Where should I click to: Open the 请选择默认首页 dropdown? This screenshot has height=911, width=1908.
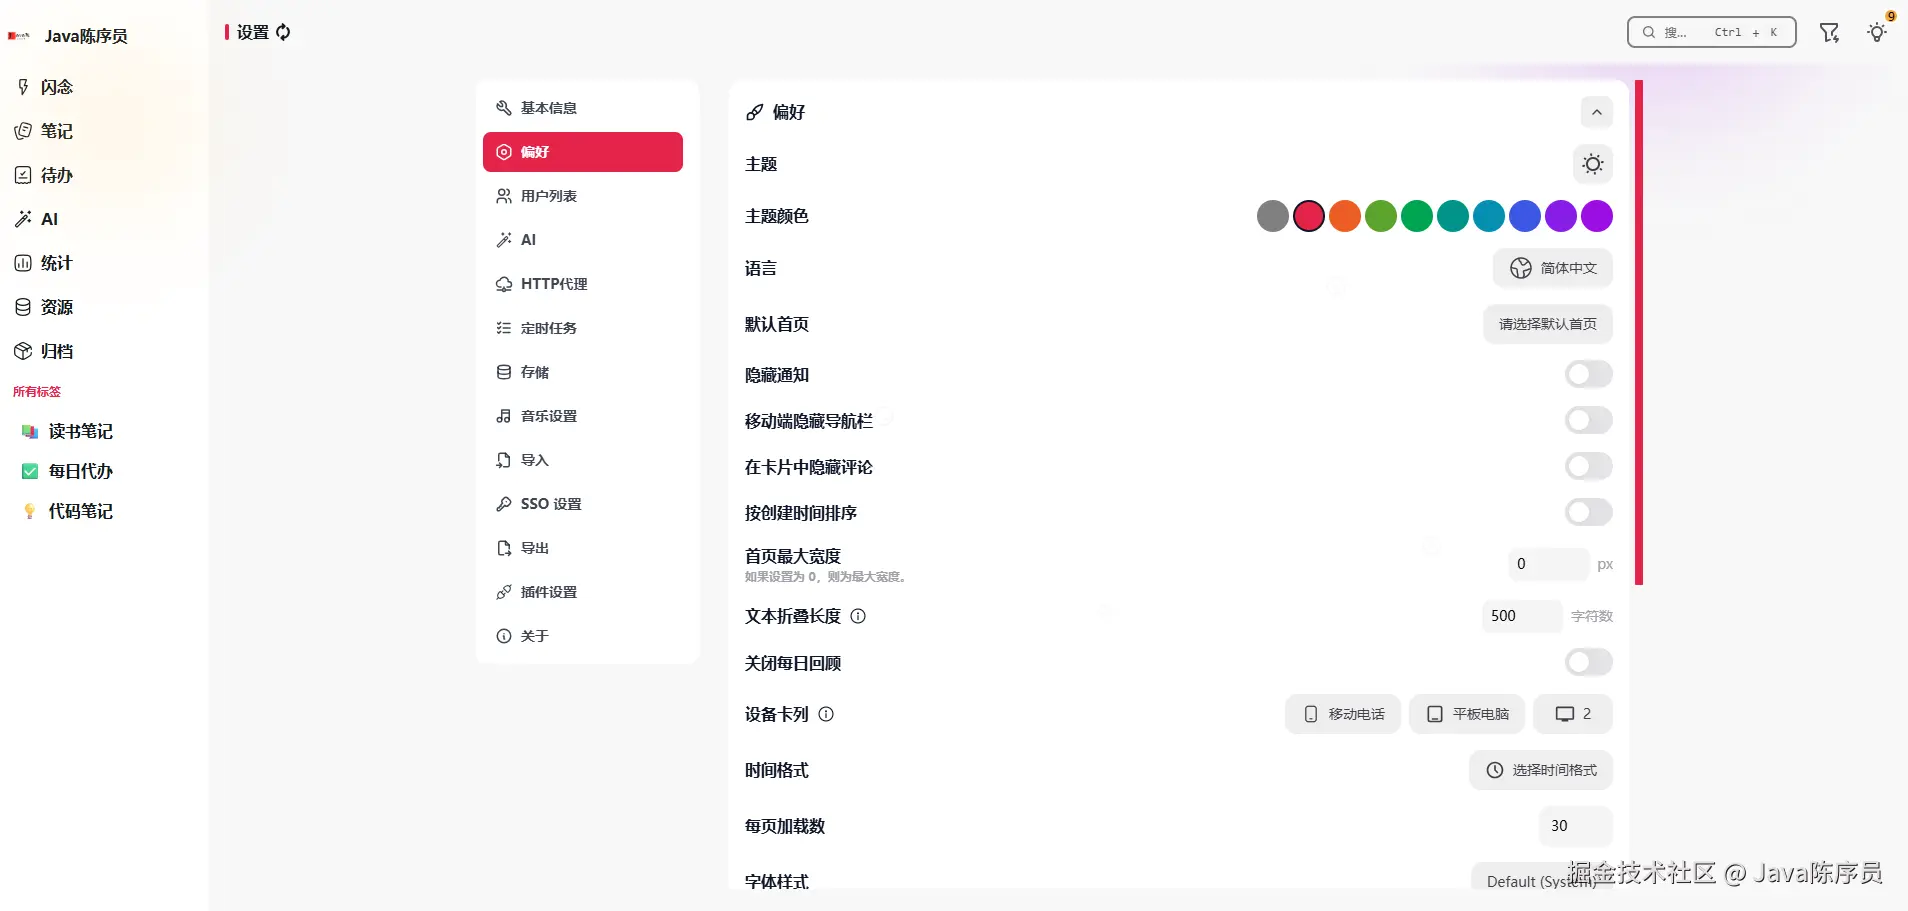point(1548,324)
